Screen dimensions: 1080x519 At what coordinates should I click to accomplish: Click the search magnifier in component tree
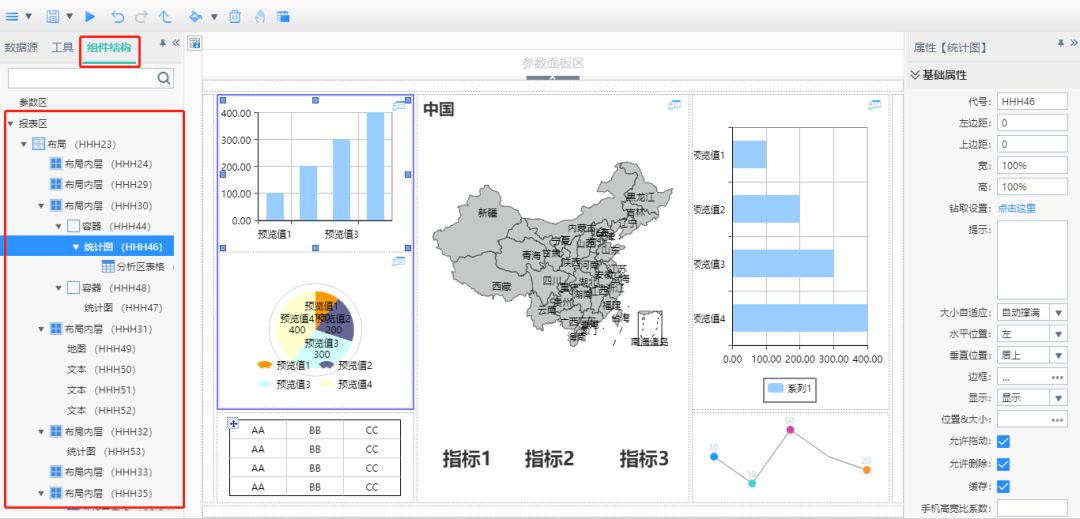click(164, 78)
